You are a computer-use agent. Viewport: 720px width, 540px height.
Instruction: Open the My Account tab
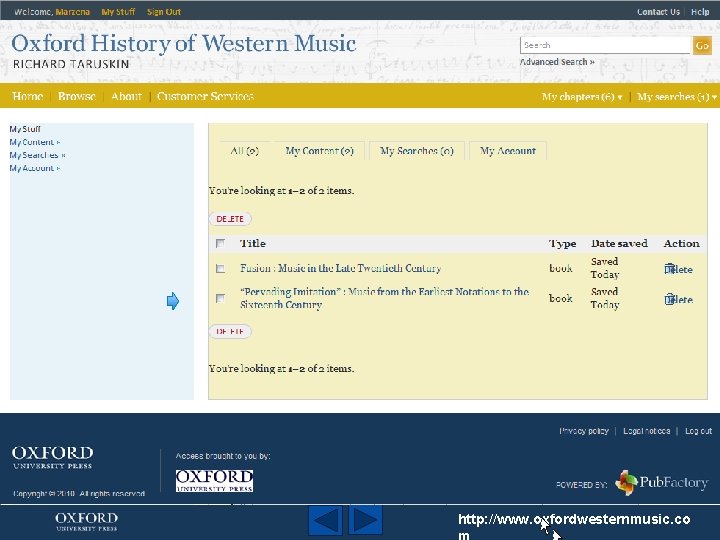point(508,151)
